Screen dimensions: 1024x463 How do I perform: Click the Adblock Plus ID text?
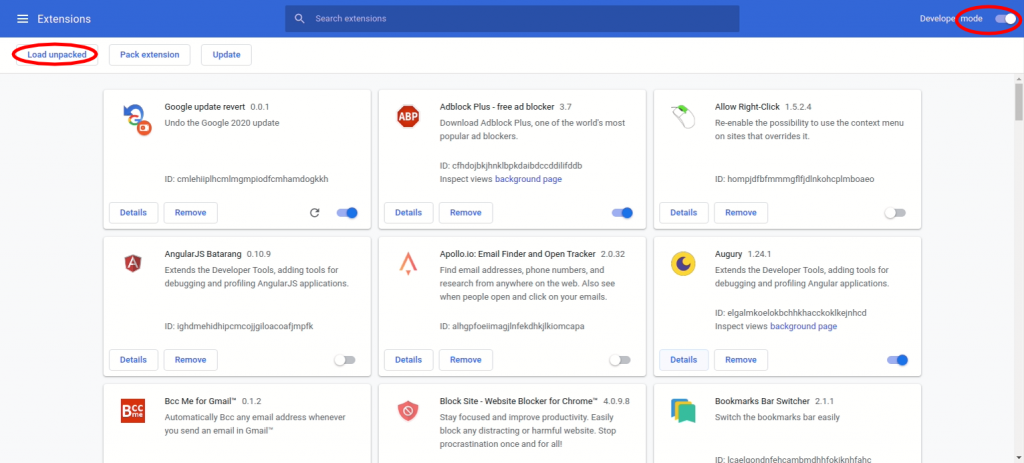pos(511,166)
